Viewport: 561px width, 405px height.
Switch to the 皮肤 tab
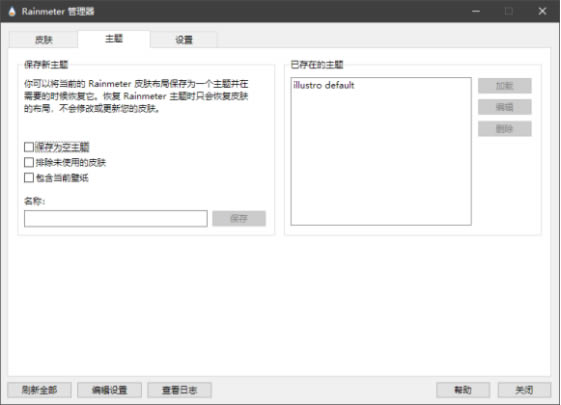point(43,40)
